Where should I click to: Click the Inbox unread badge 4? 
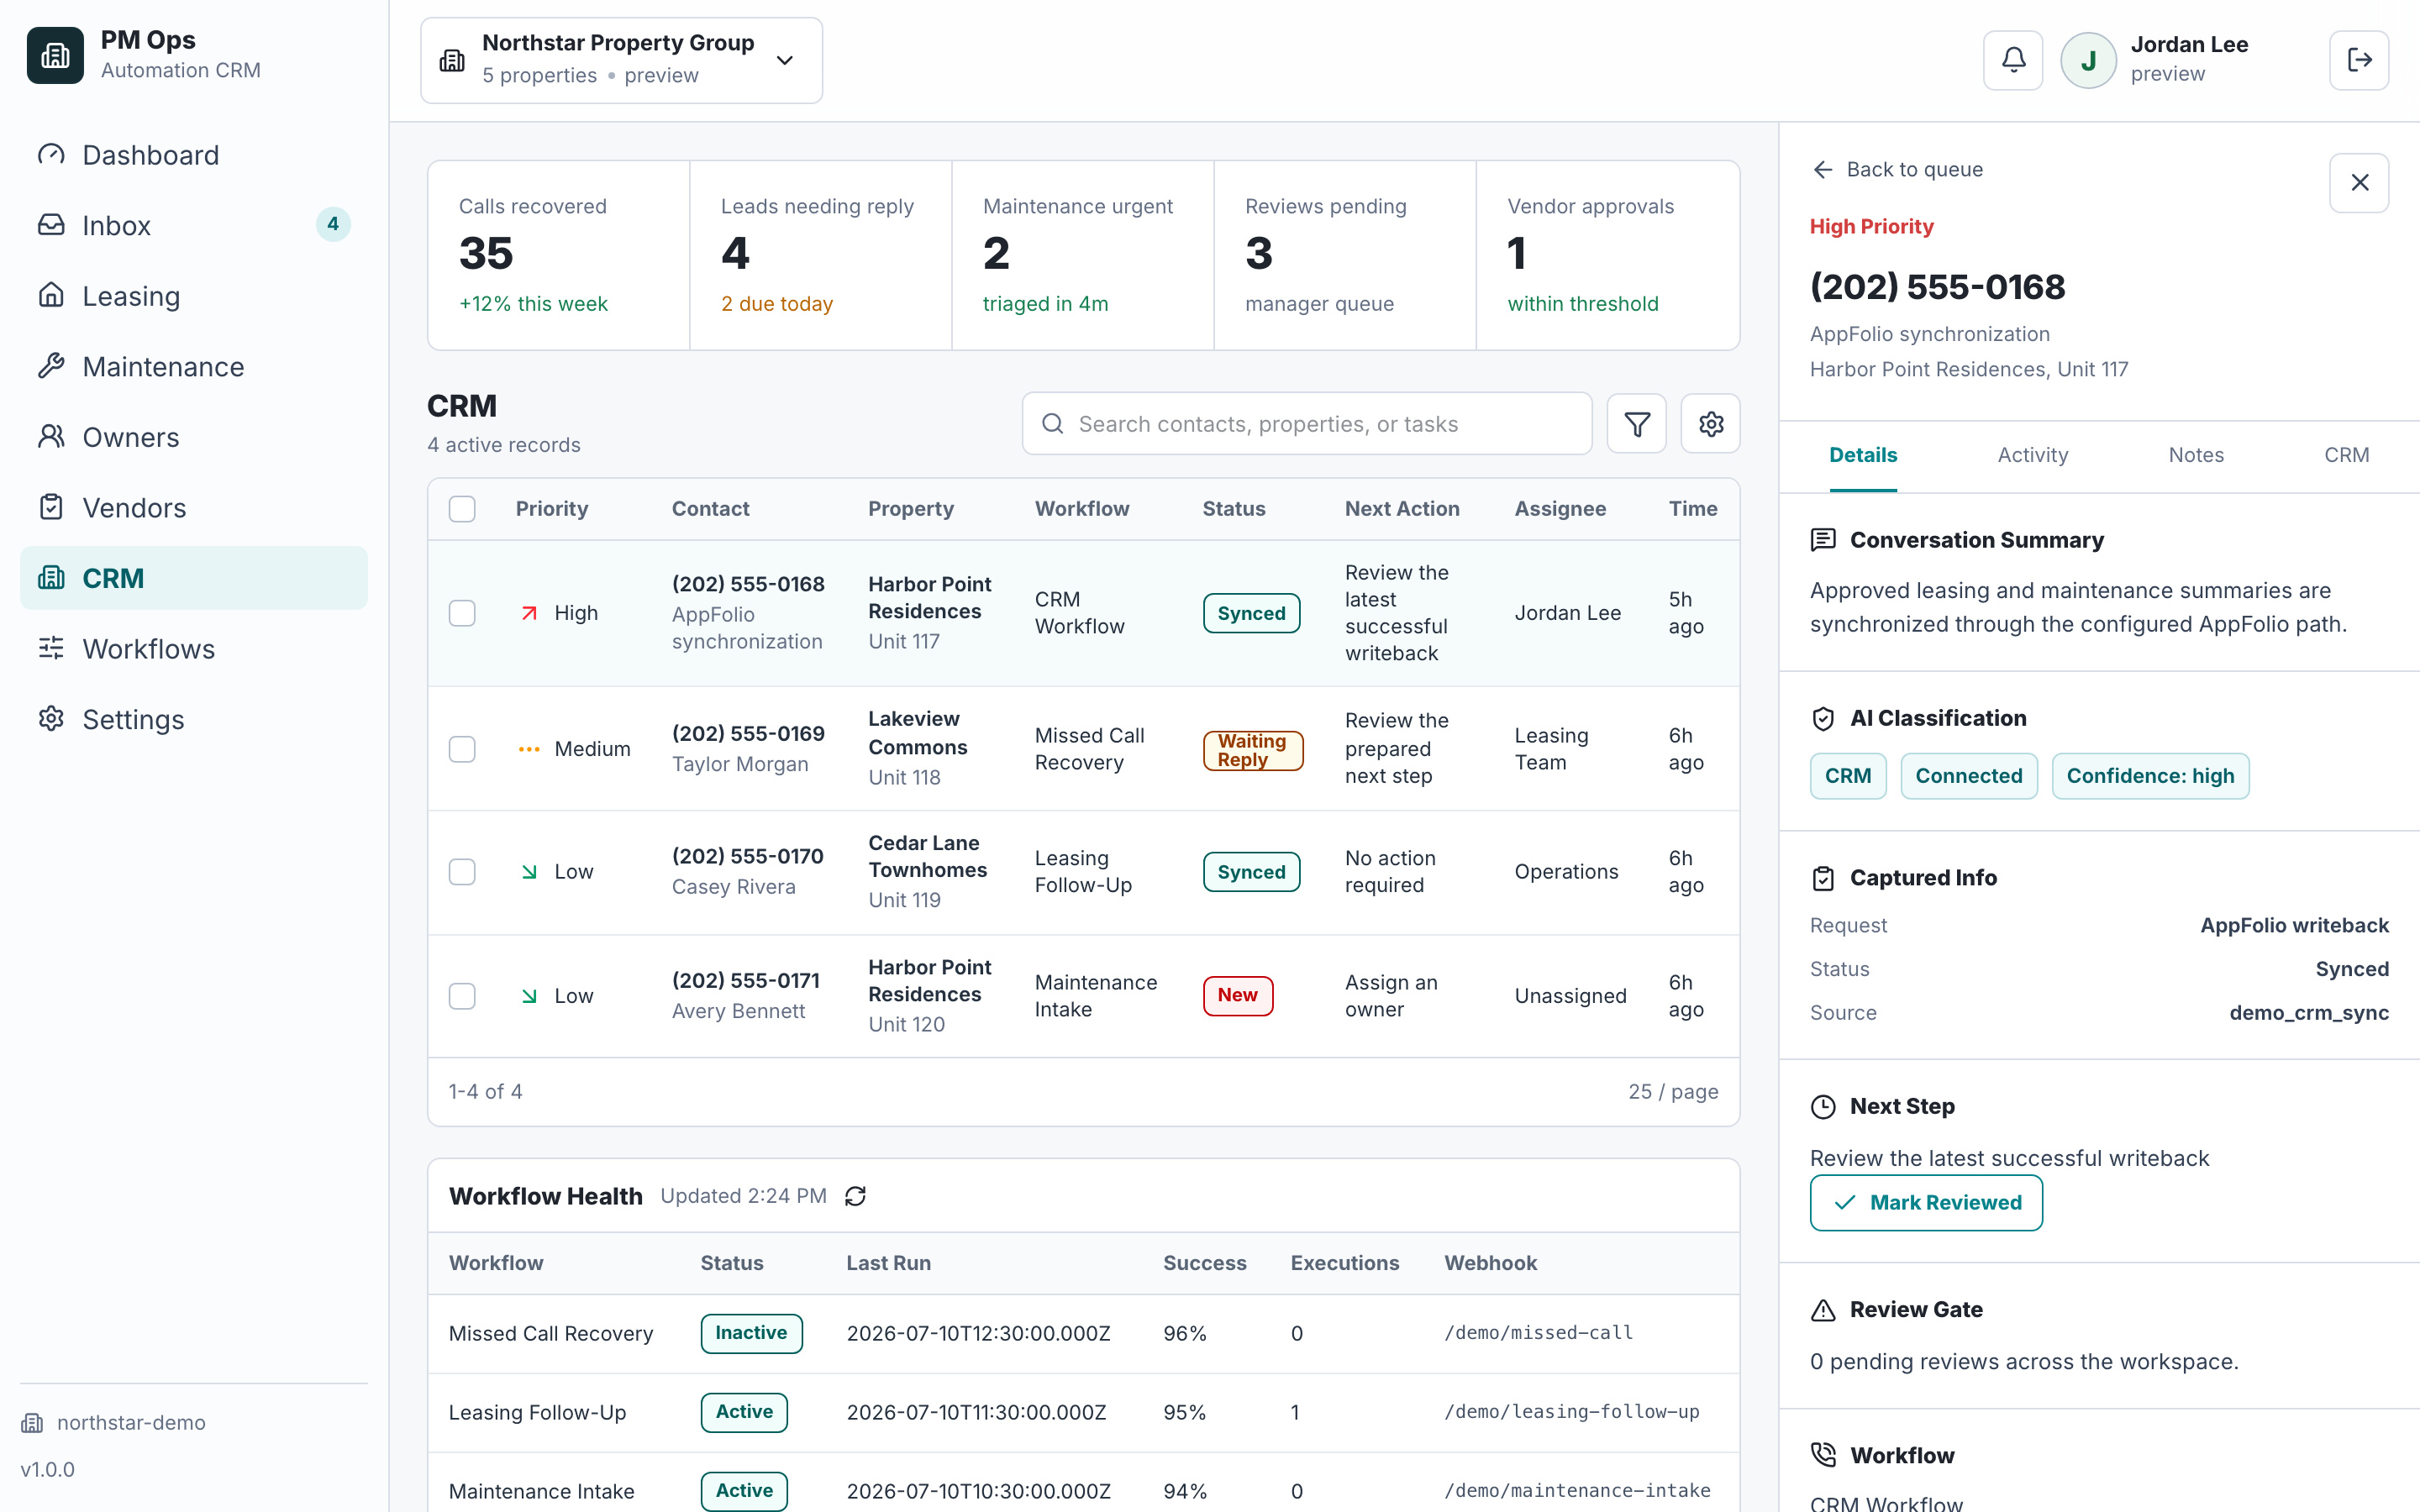pyautogui.click(x=333, y=224)
